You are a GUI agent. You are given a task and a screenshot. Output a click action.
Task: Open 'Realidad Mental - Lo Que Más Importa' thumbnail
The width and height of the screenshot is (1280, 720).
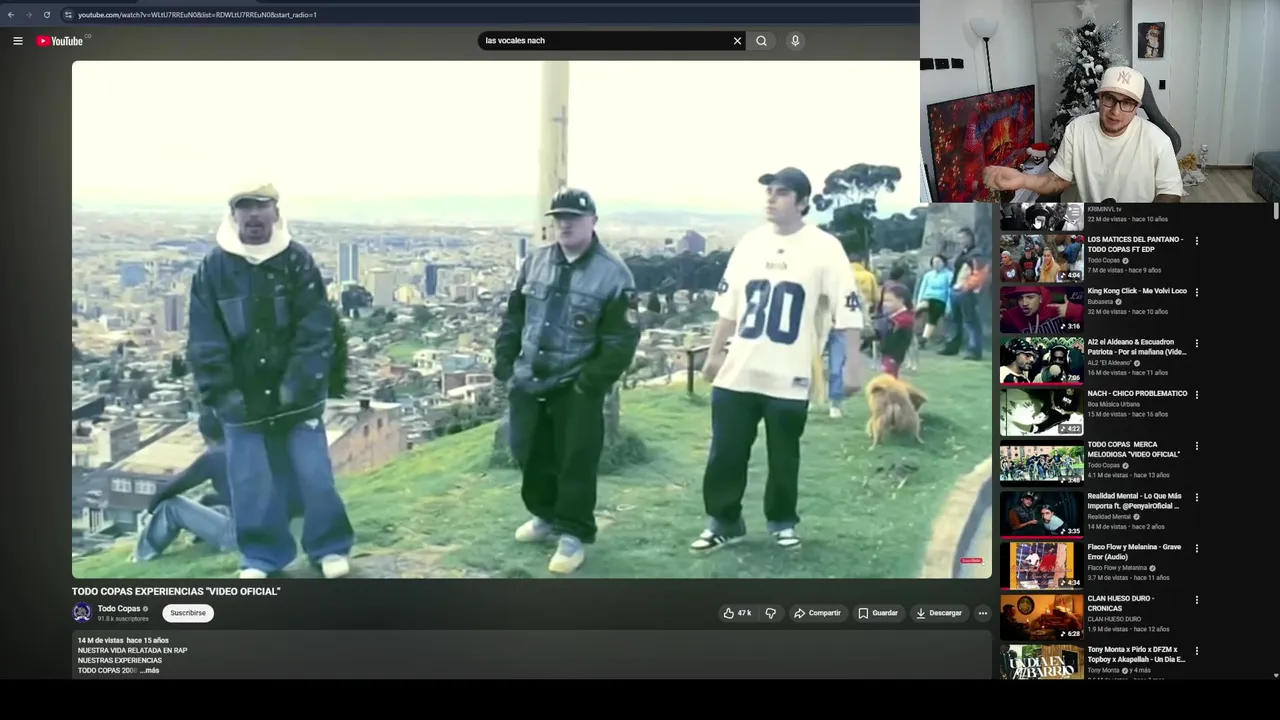click(1041, 514)
